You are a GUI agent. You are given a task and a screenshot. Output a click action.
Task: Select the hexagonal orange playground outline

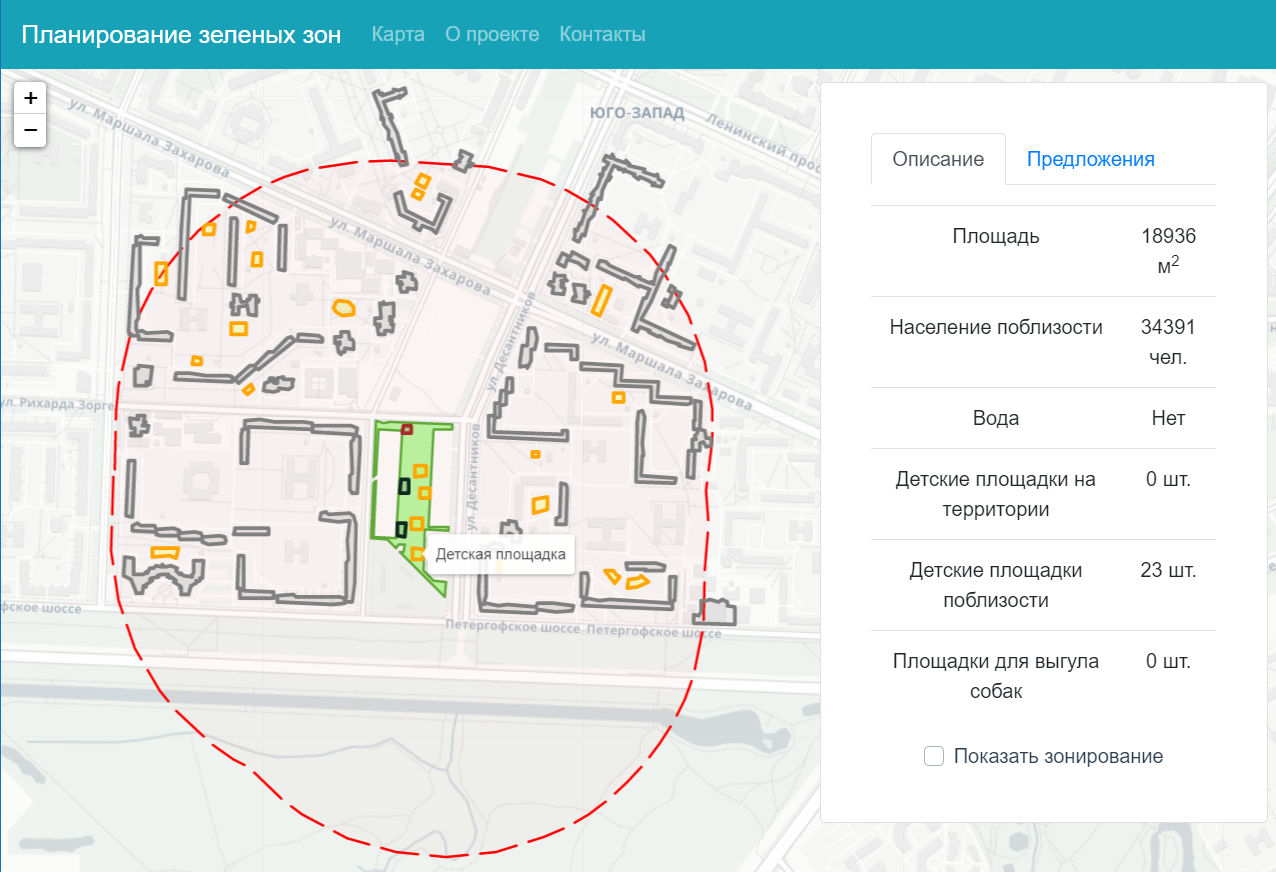tap(344, 308)
